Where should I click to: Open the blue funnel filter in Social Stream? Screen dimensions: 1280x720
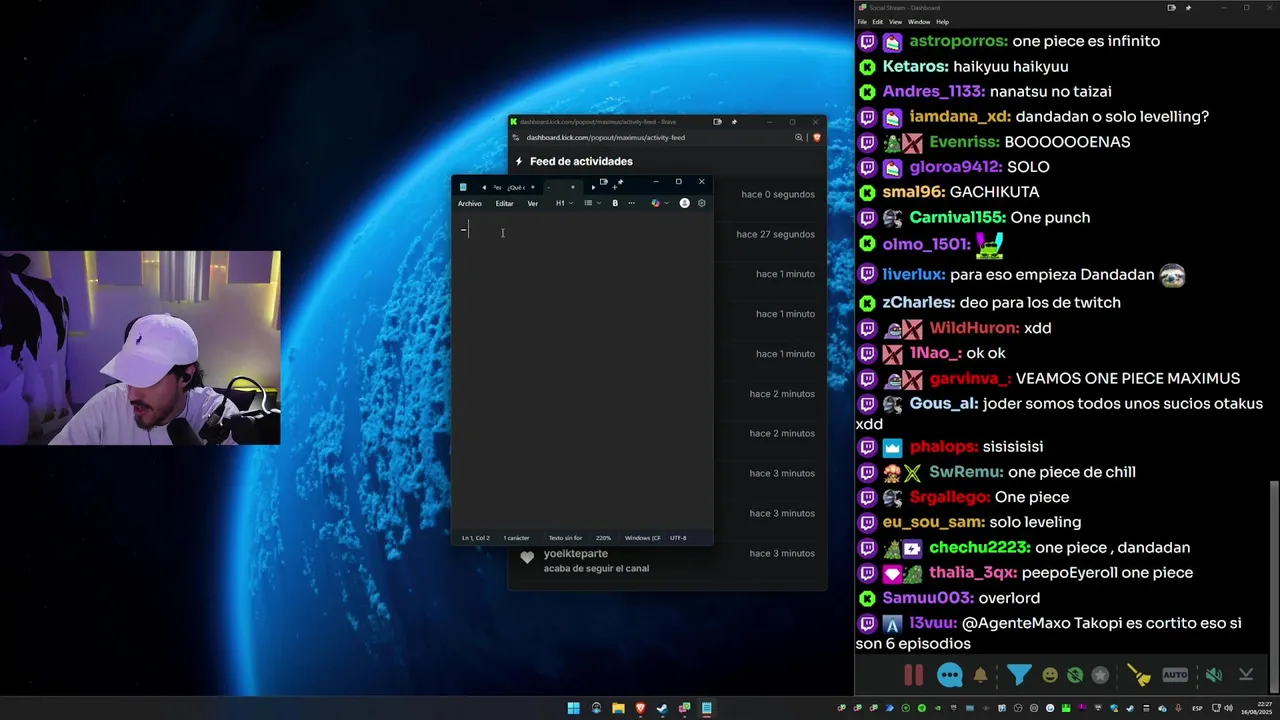point(1018,675)
